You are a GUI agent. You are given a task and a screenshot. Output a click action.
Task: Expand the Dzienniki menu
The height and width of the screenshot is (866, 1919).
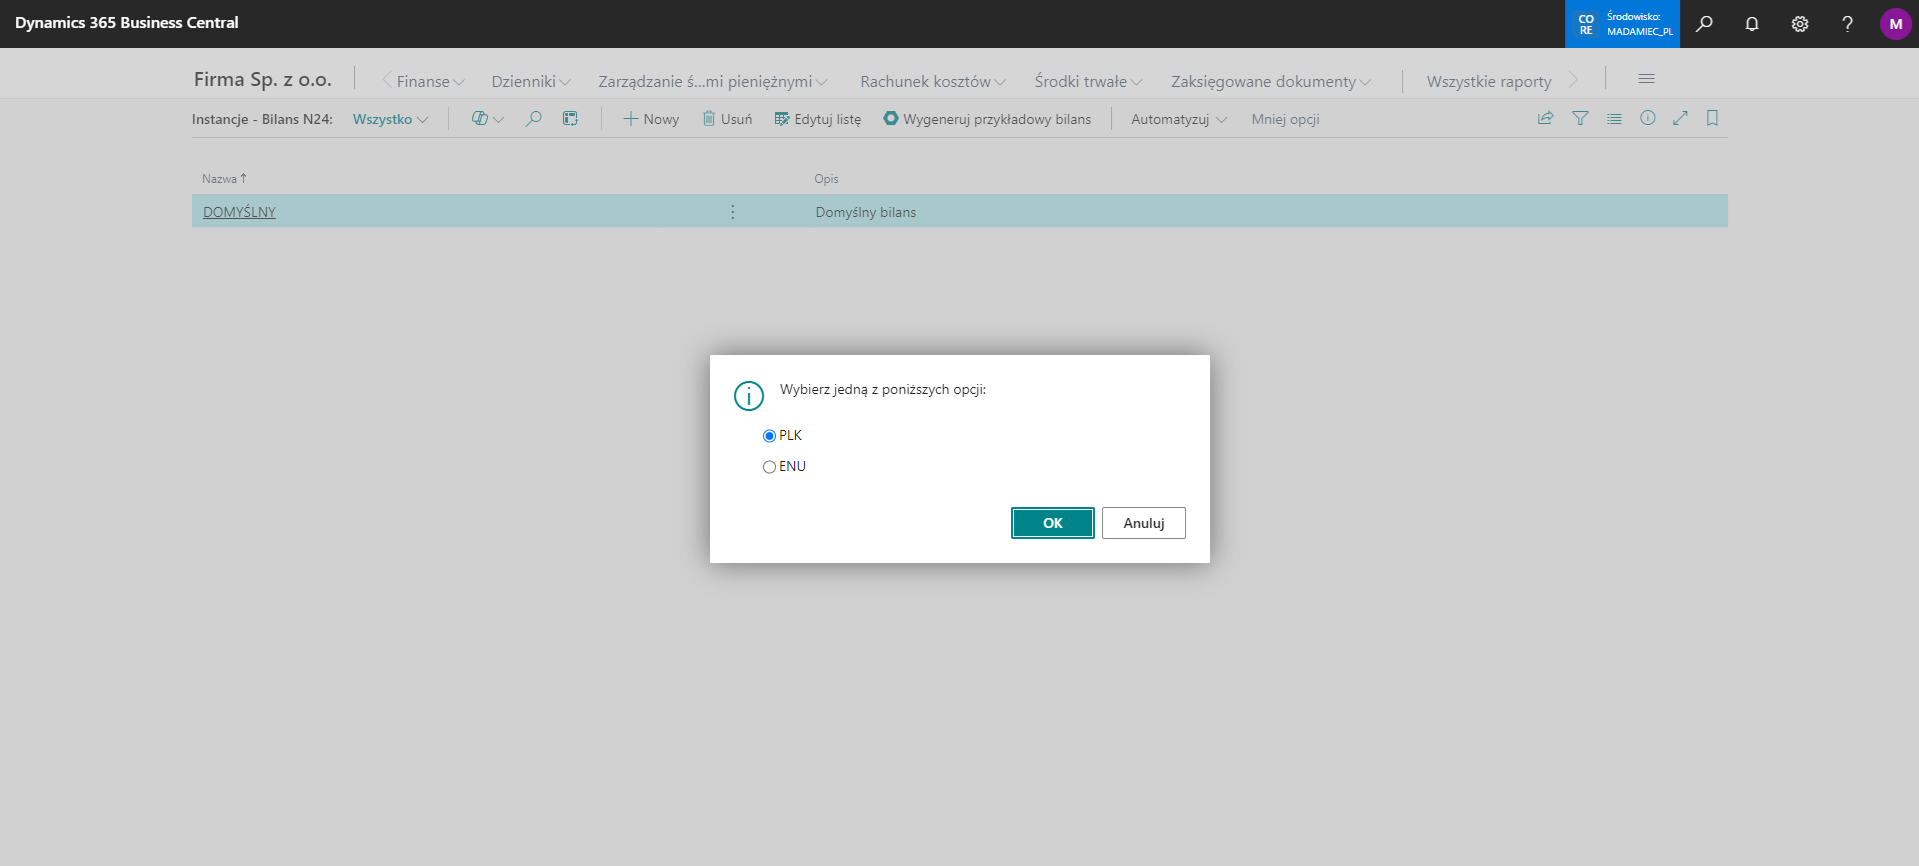pos(531,82)
